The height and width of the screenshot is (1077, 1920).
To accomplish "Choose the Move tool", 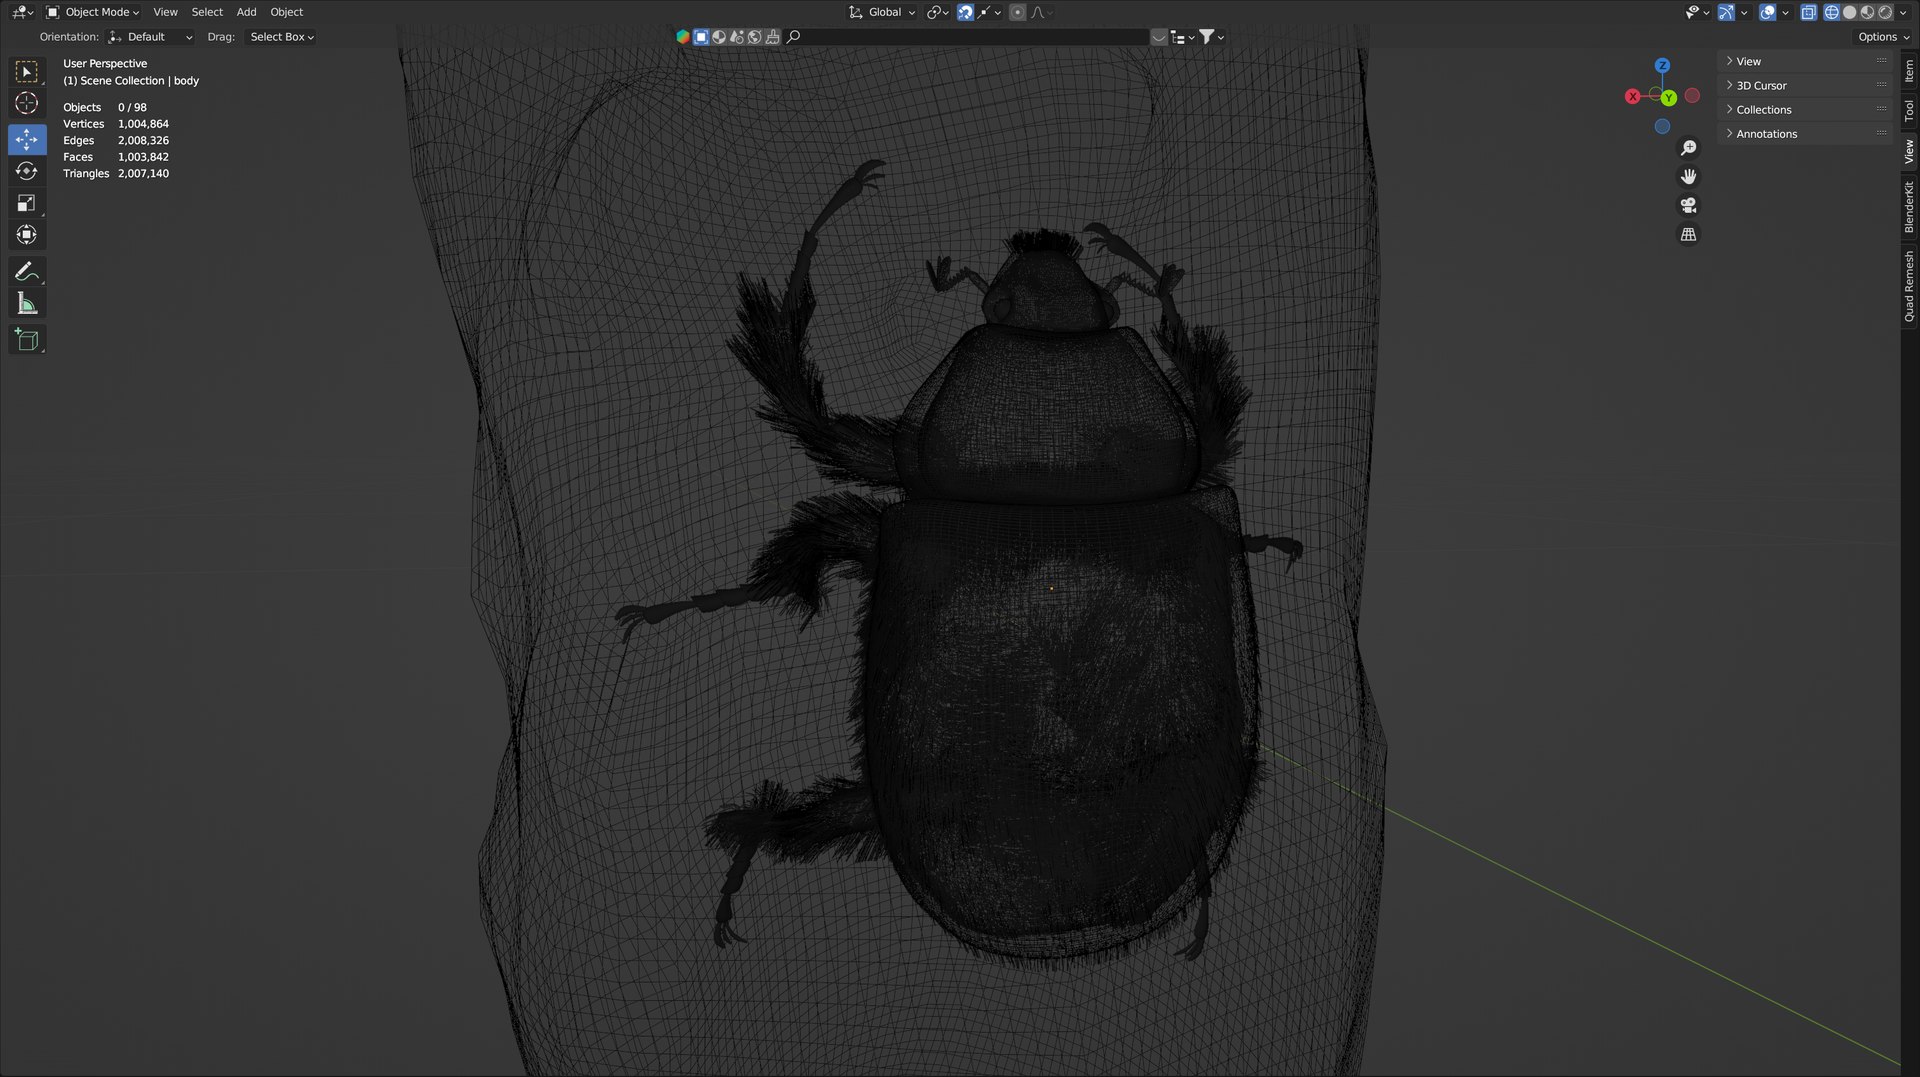I will point(27,139).
